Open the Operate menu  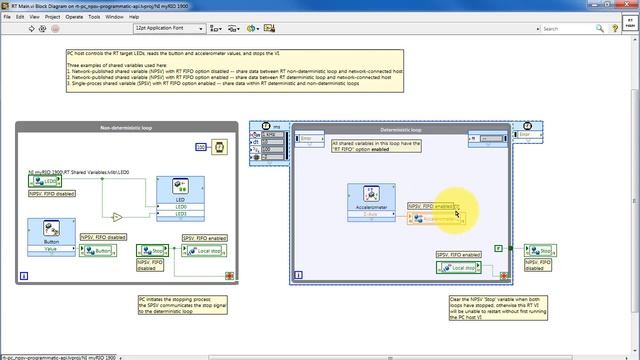[74, 17]
